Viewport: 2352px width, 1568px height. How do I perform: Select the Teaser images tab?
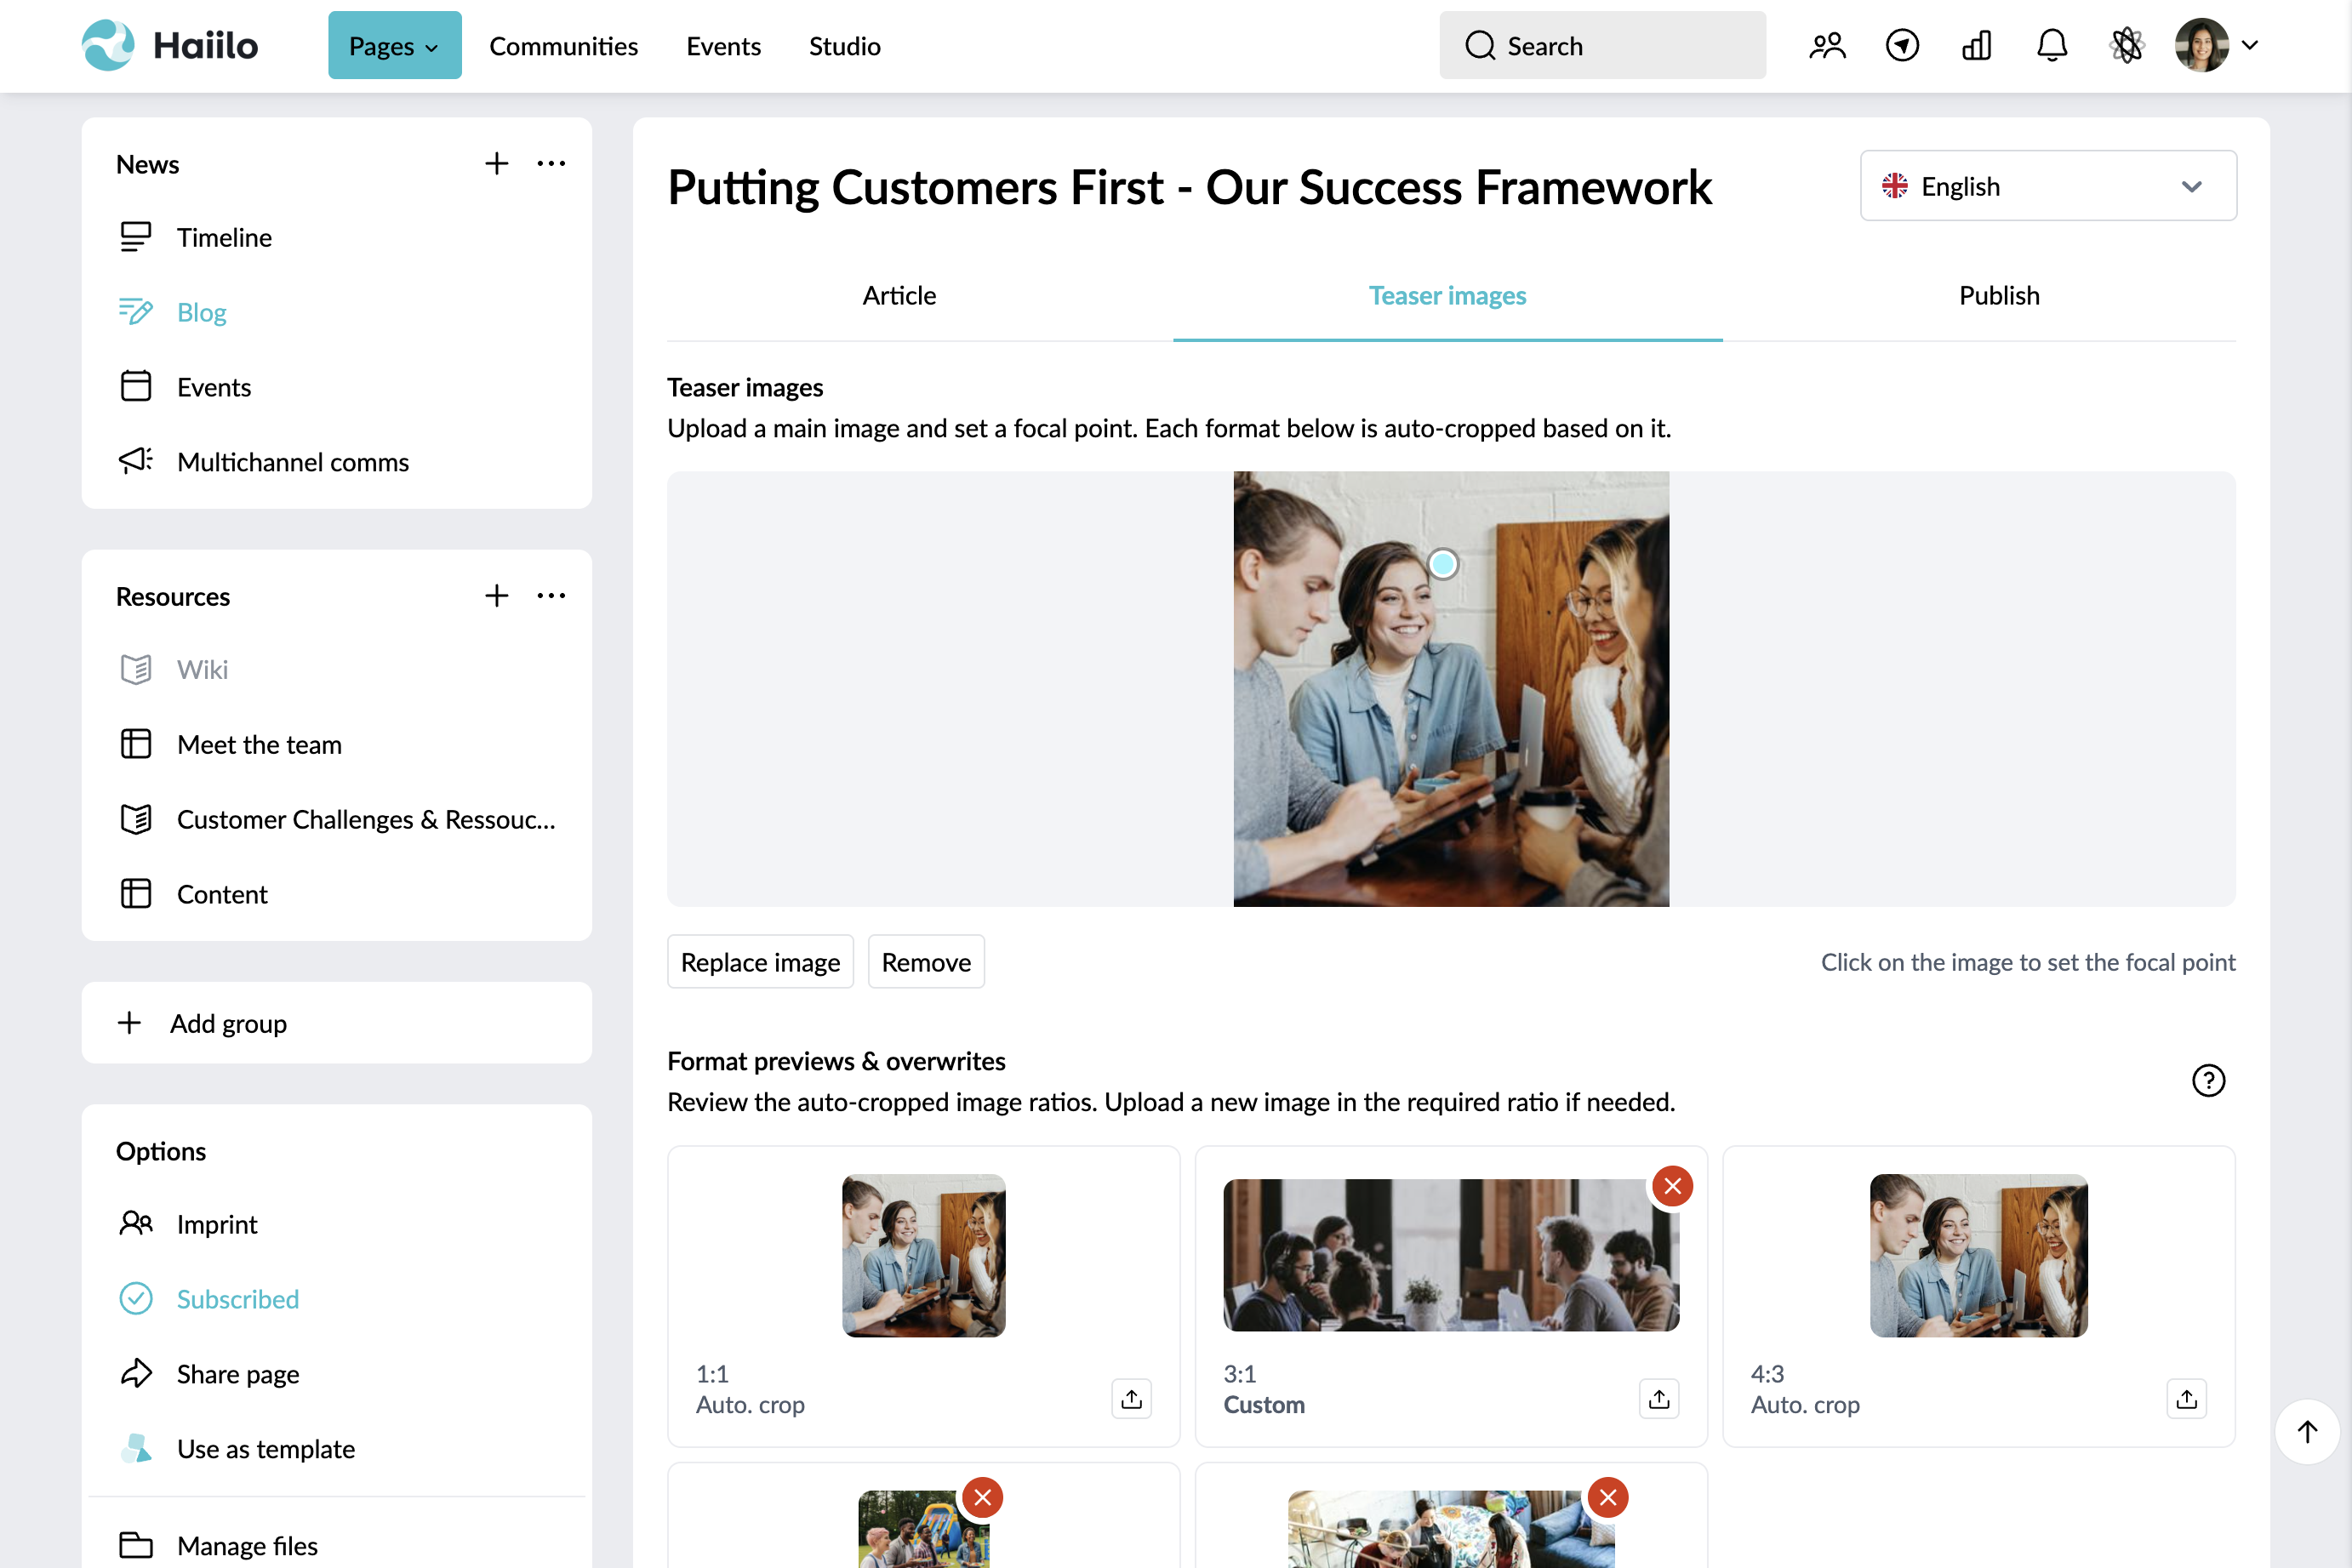pos(1447,296)
